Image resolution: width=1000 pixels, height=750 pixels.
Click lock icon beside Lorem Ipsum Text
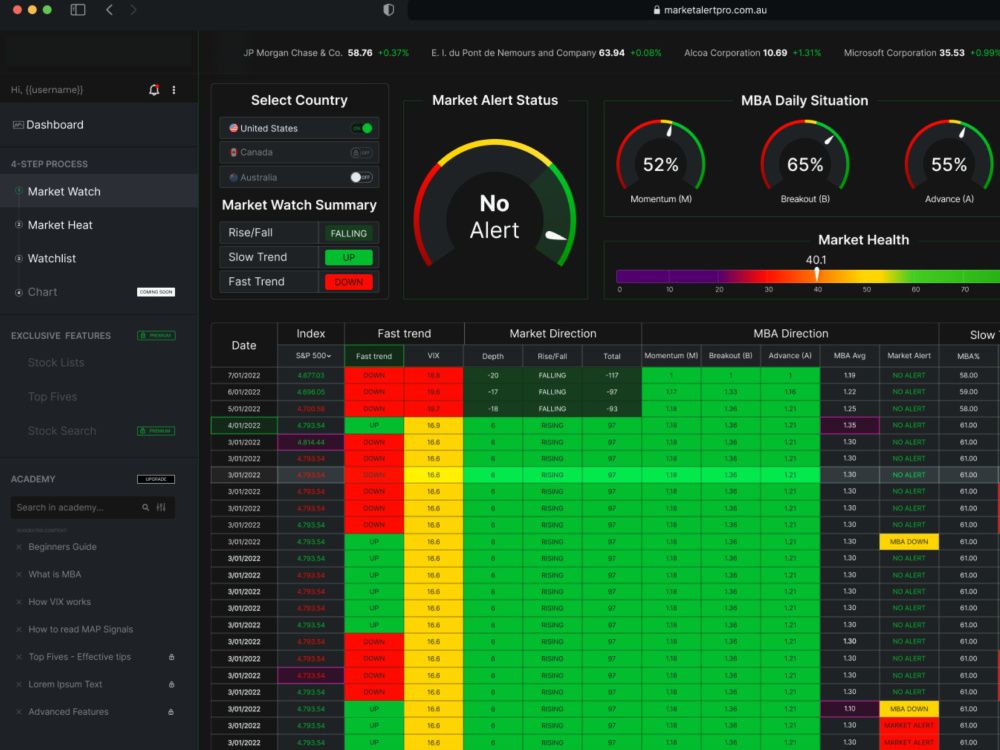click(x=171, y=684)
